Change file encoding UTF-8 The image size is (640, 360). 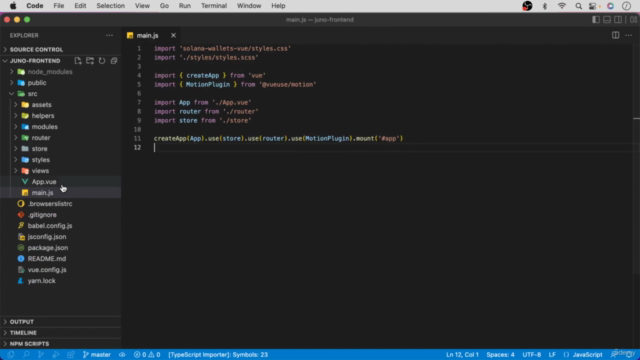532,355
